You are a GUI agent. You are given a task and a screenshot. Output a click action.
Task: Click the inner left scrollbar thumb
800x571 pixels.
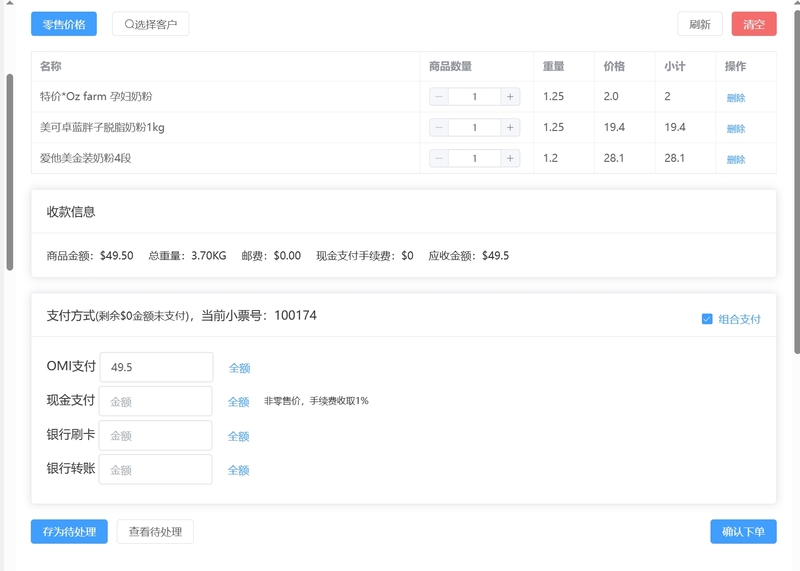coord(9,172)
